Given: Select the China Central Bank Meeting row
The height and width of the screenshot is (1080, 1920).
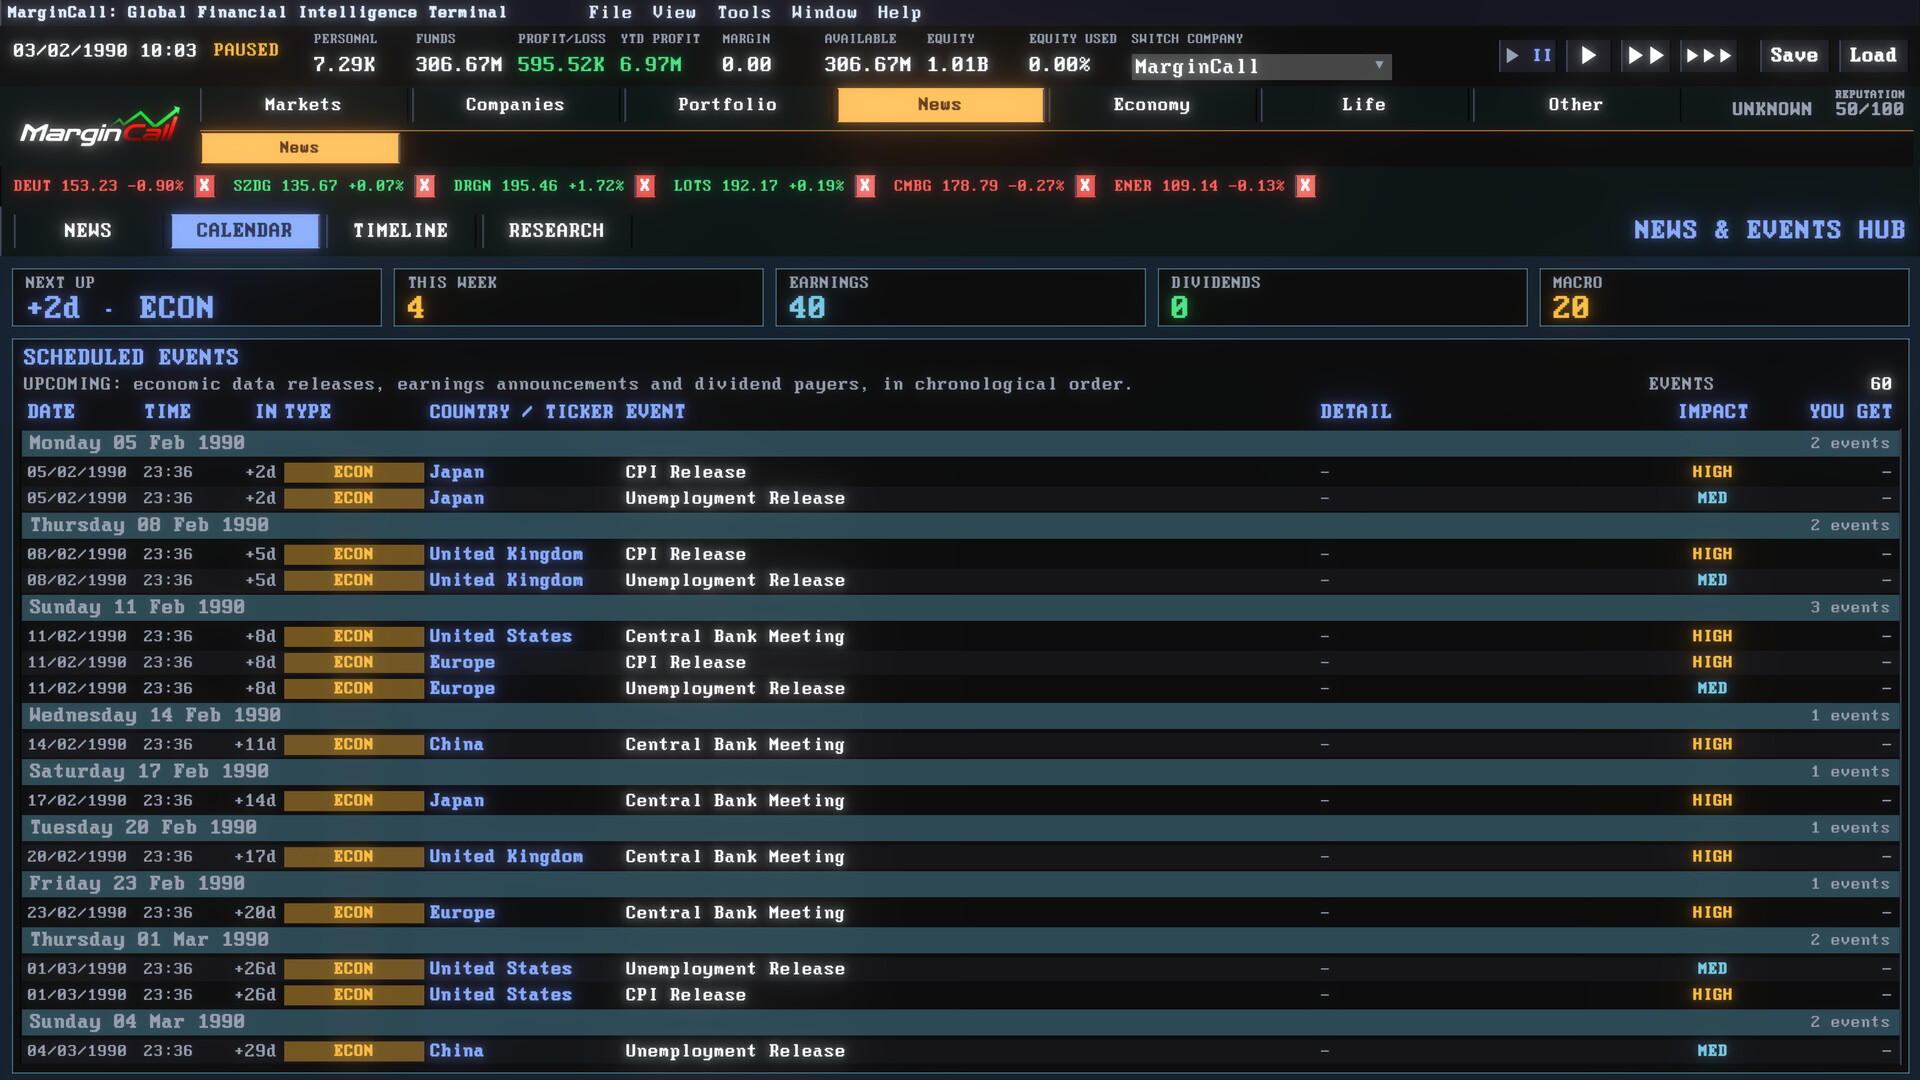Looking at the screenshot, I should click(x=960, y=744).
